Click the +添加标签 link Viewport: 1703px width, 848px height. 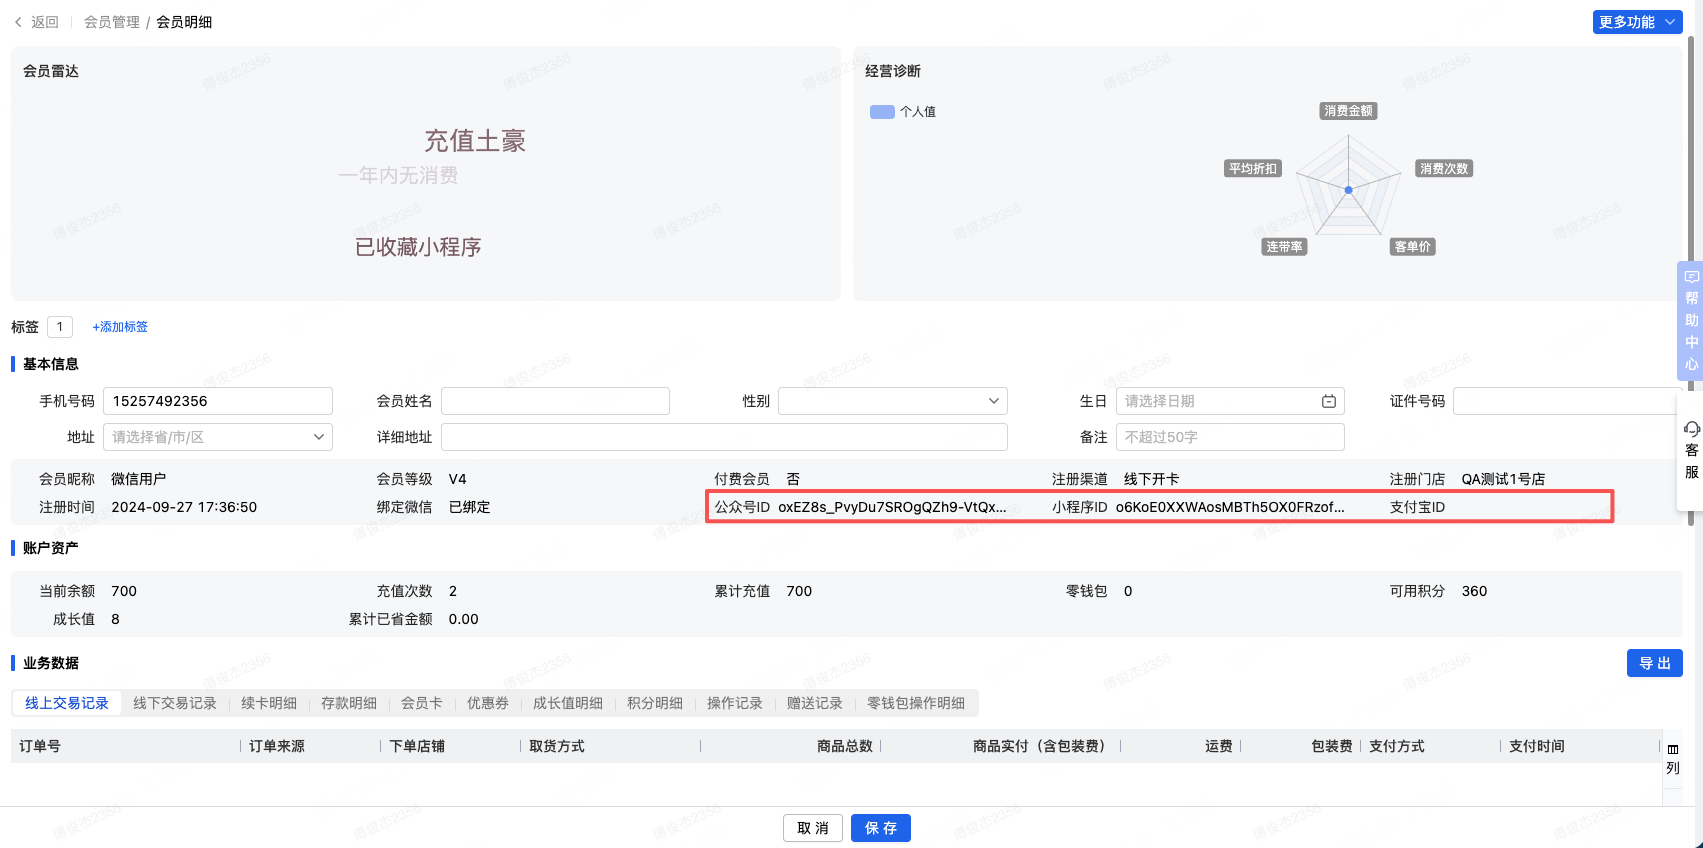point(120,327)
